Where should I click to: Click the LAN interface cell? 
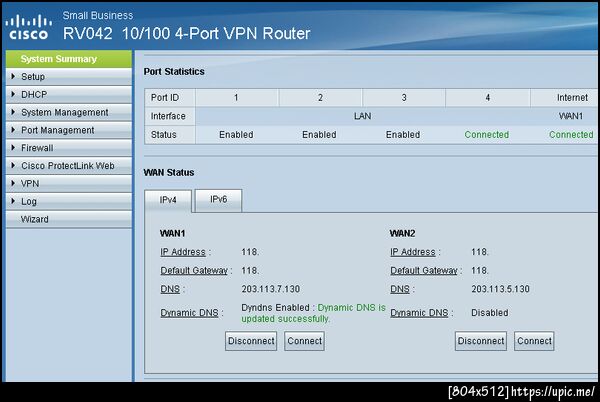coord(362,116)
